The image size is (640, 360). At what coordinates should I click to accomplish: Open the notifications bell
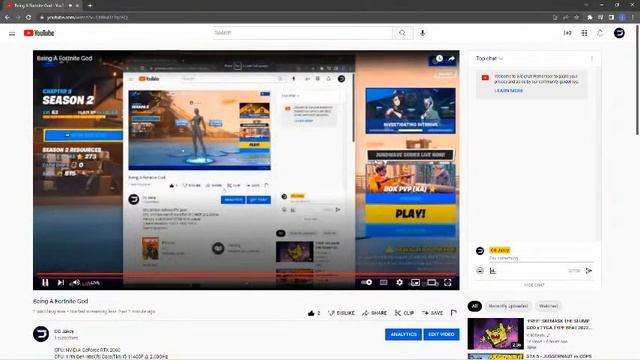tap(600, 33)
